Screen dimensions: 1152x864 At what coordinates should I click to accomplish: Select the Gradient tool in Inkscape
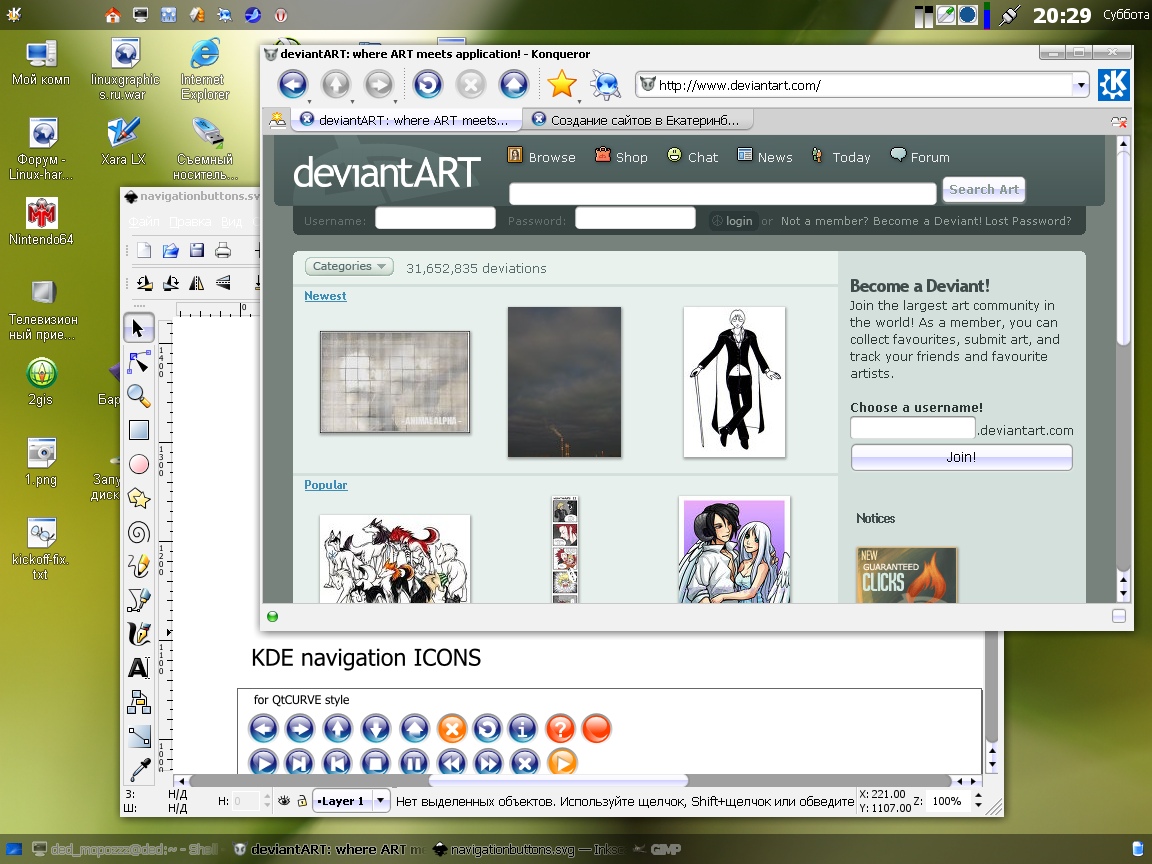click(x=138, y=735)
